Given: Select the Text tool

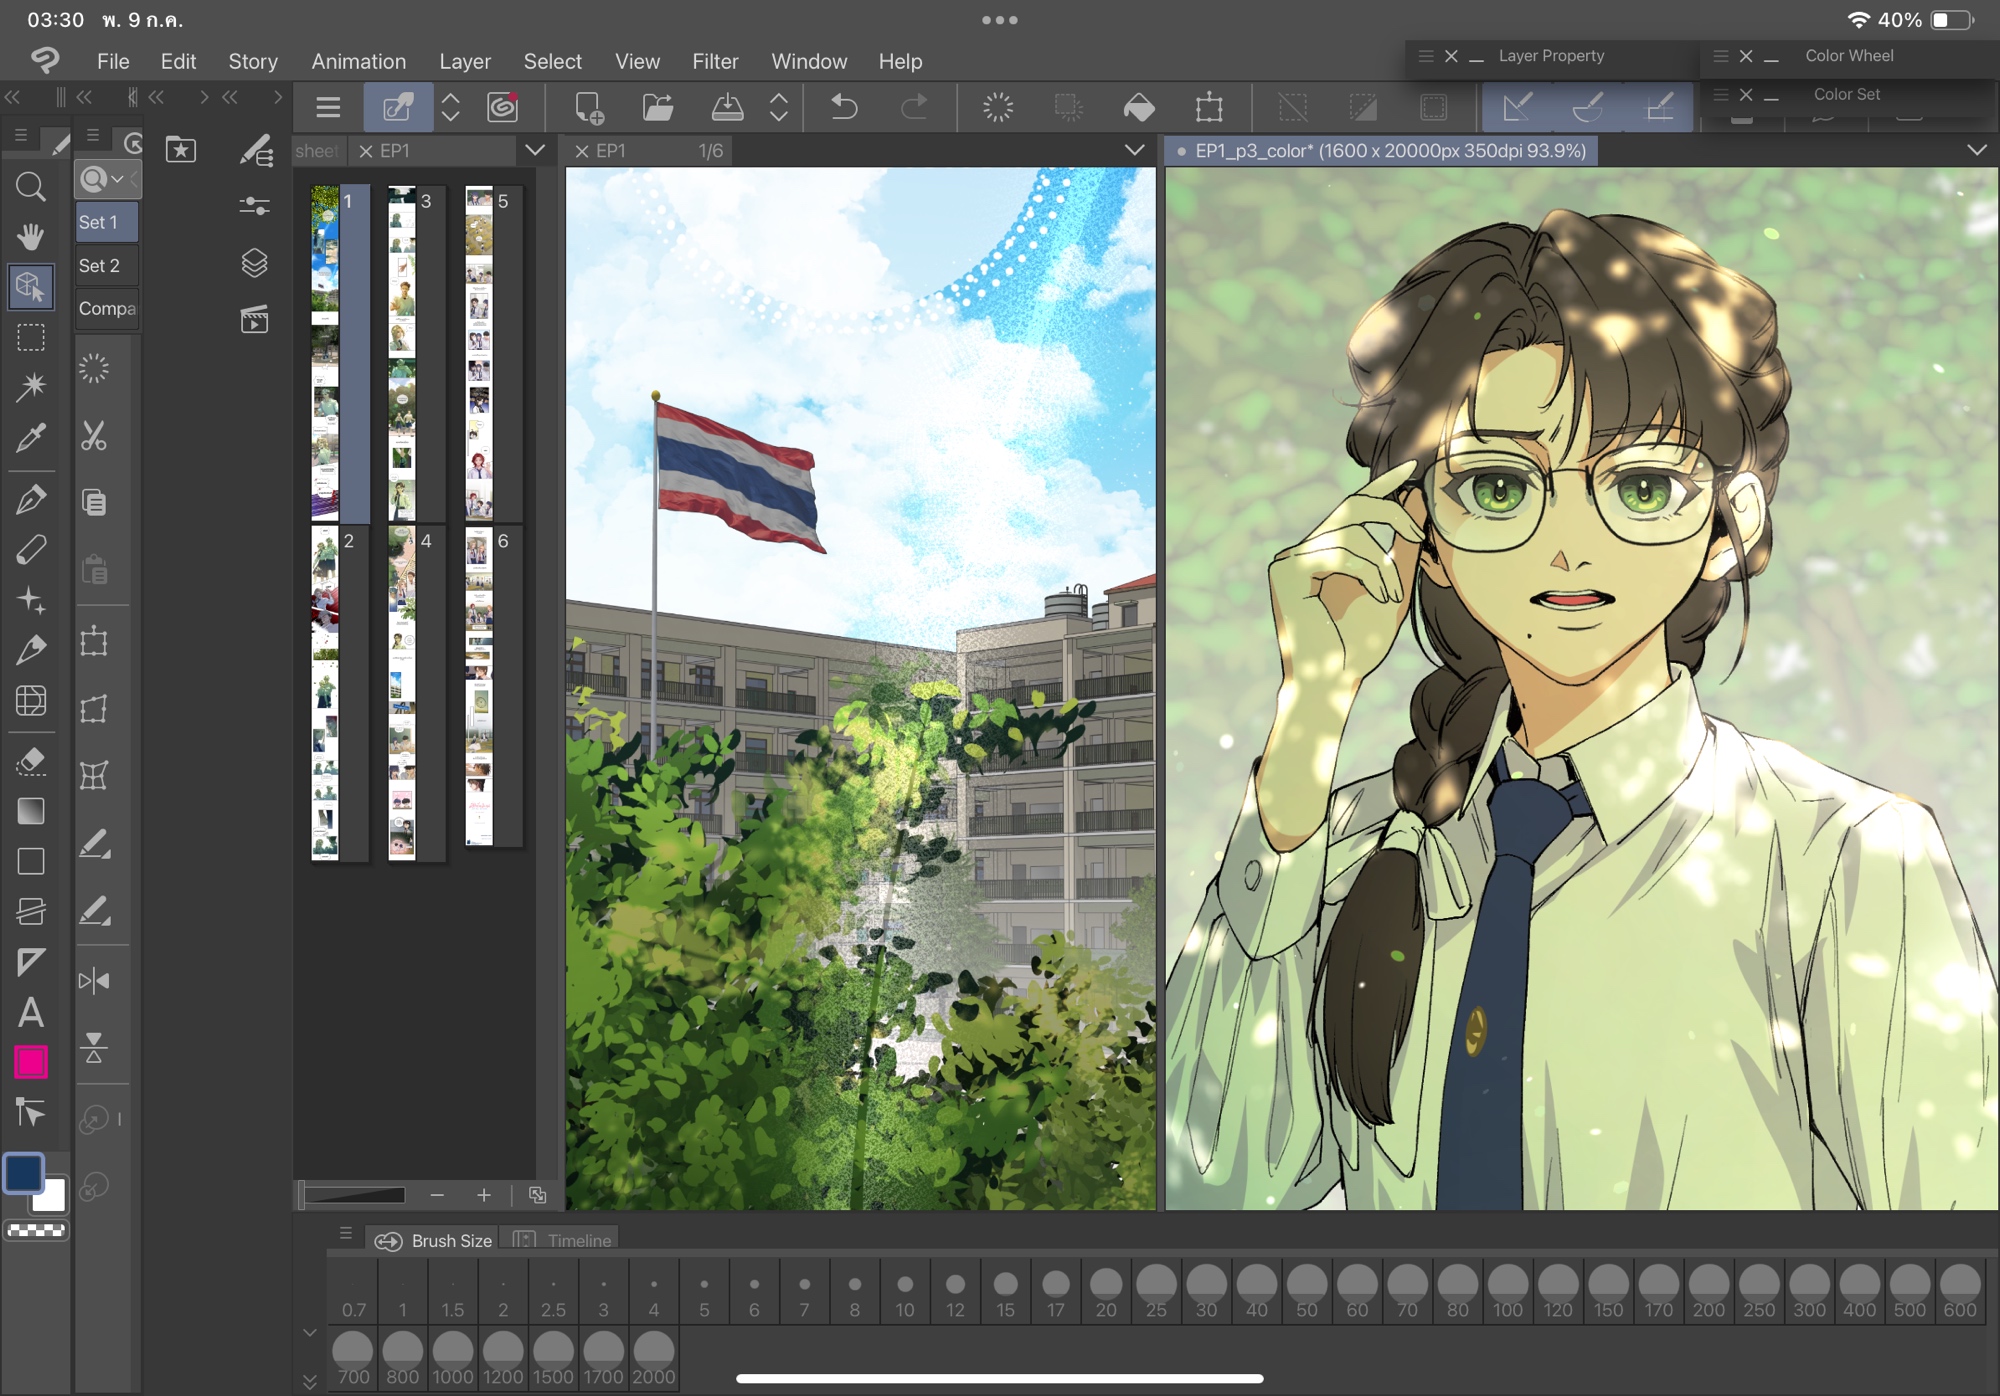Looking at the screenshot, I should click(30, 1013).
